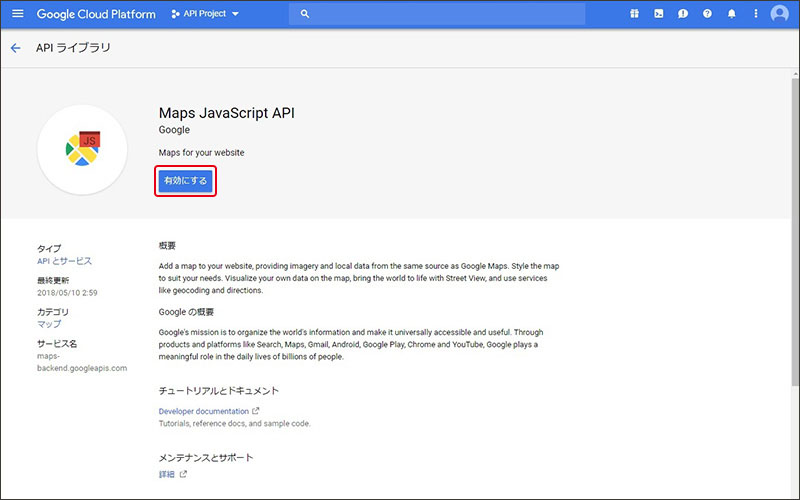Click 'Tutorials, reference docs, and sample code.' text
This screenshot has height=500, width=800.
coord(234,423)
